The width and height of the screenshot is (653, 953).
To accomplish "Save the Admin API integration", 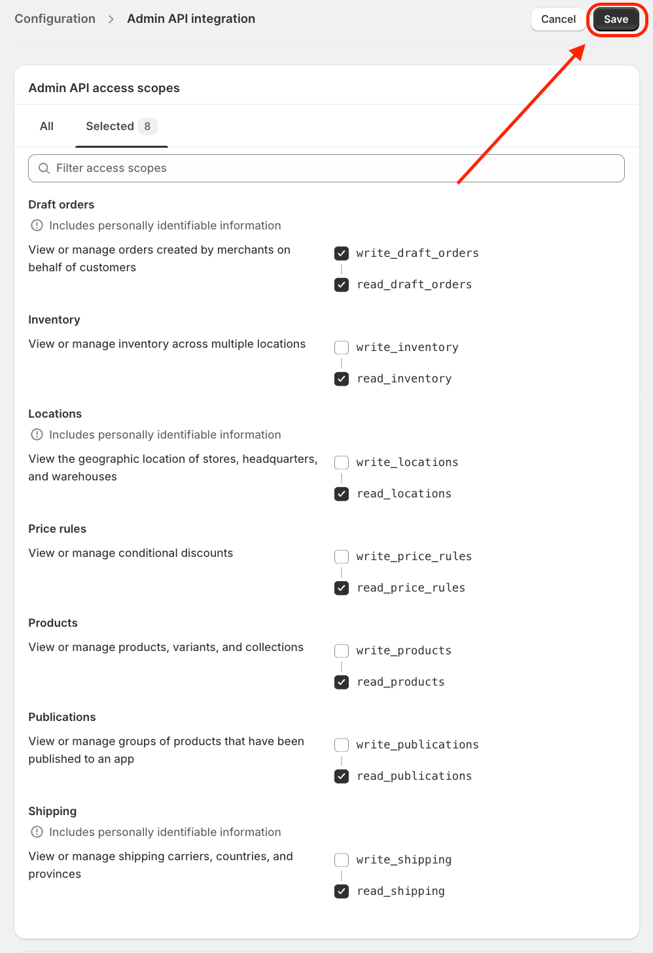I will (616, 19).
